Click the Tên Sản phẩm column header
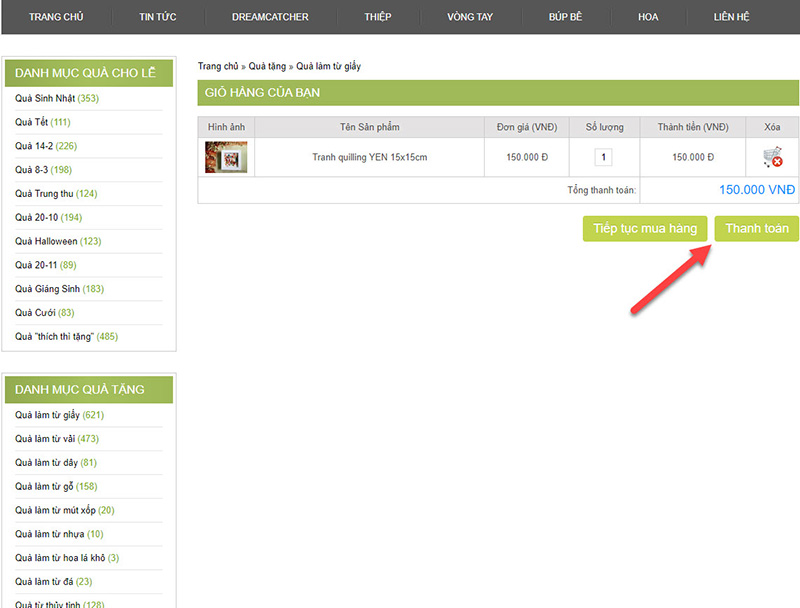Screen dimensions: 800x608 tap(369, 127)
